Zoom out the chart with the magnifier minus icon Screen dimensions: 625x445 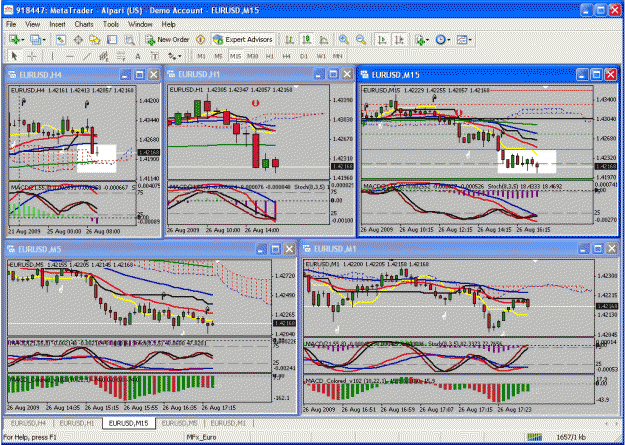coord(361,40)
